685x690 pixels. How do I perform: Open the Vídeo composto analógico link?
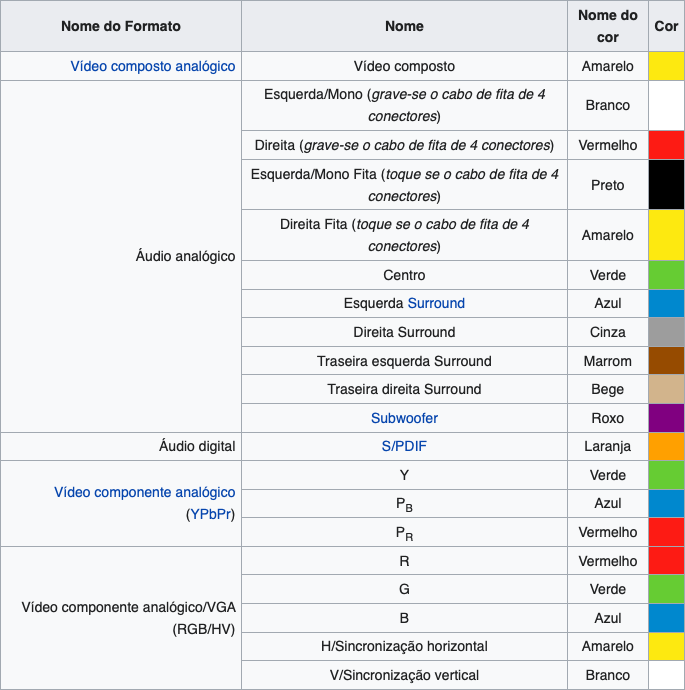pos(153,66)
